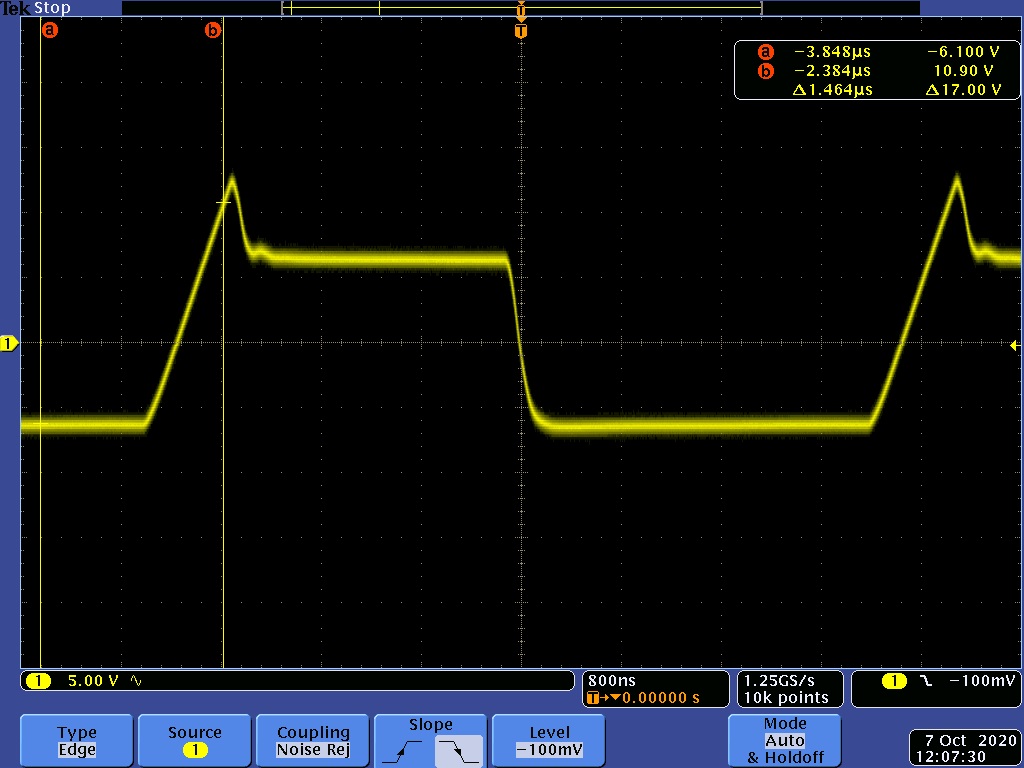Click the 1.25GS/s sample rate readout
1024x768 pixels.
(x=779, y=680)
